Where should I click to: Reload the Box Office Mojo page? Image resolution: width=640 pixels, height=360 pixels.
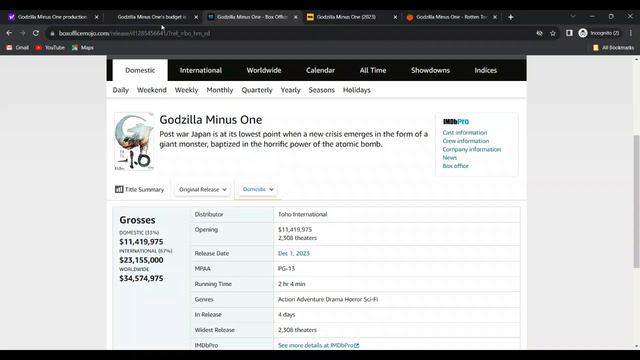point(36,33)
